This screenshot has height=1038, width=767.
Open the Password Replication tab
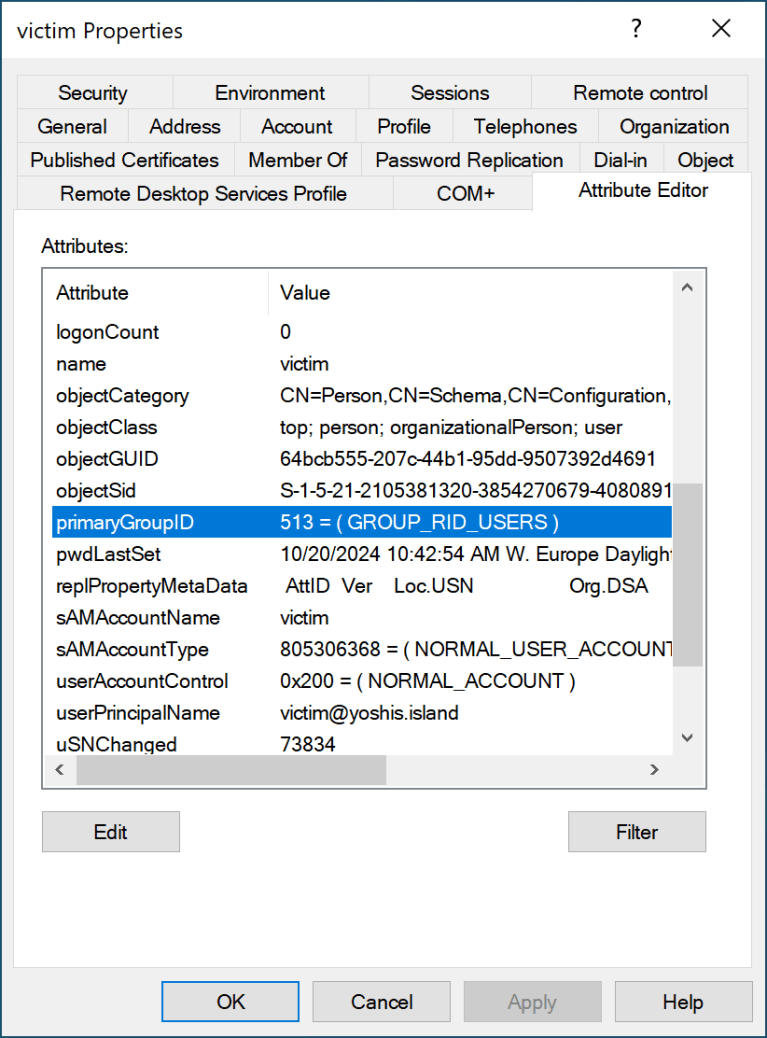pos(468,159)
